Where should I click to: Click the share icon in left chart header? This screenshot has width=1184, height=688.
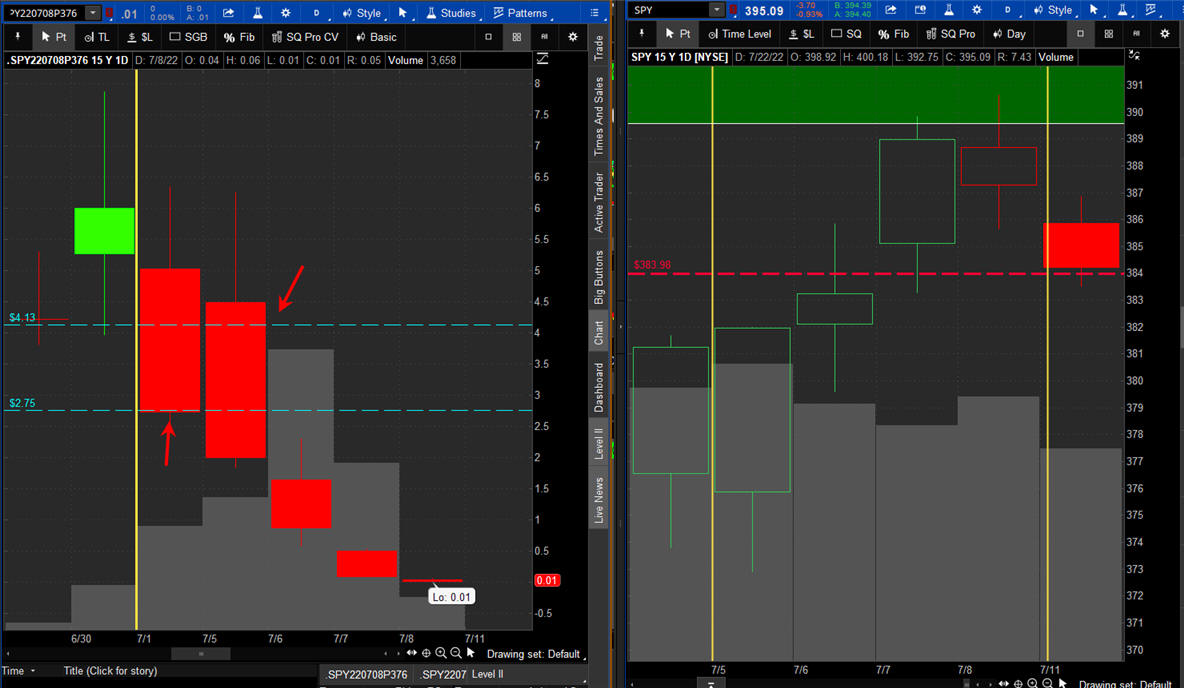[x=228, y=13]
